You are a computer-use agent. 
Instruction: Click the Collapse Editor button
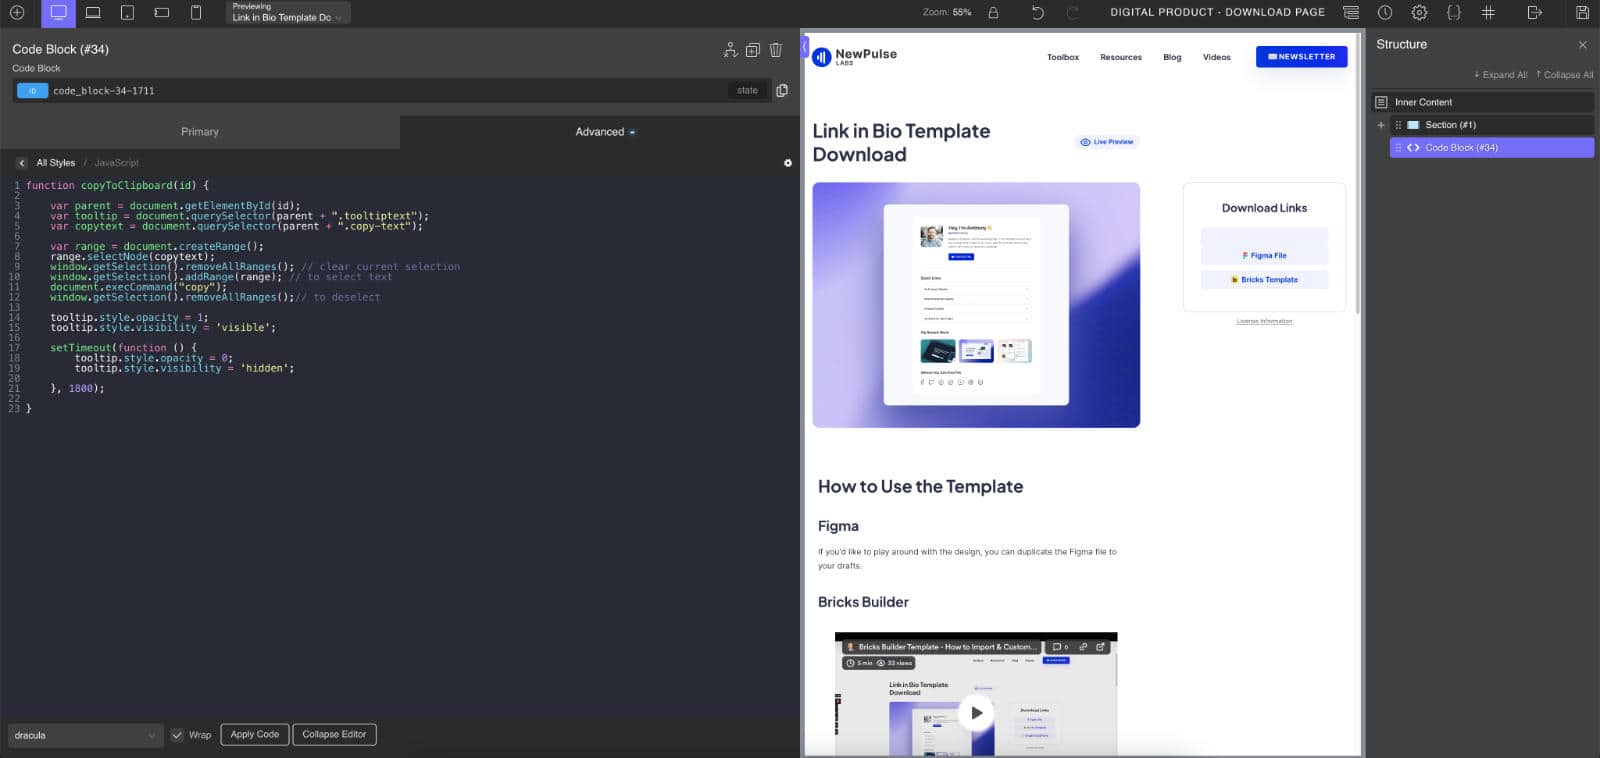(x=334, y=735)
